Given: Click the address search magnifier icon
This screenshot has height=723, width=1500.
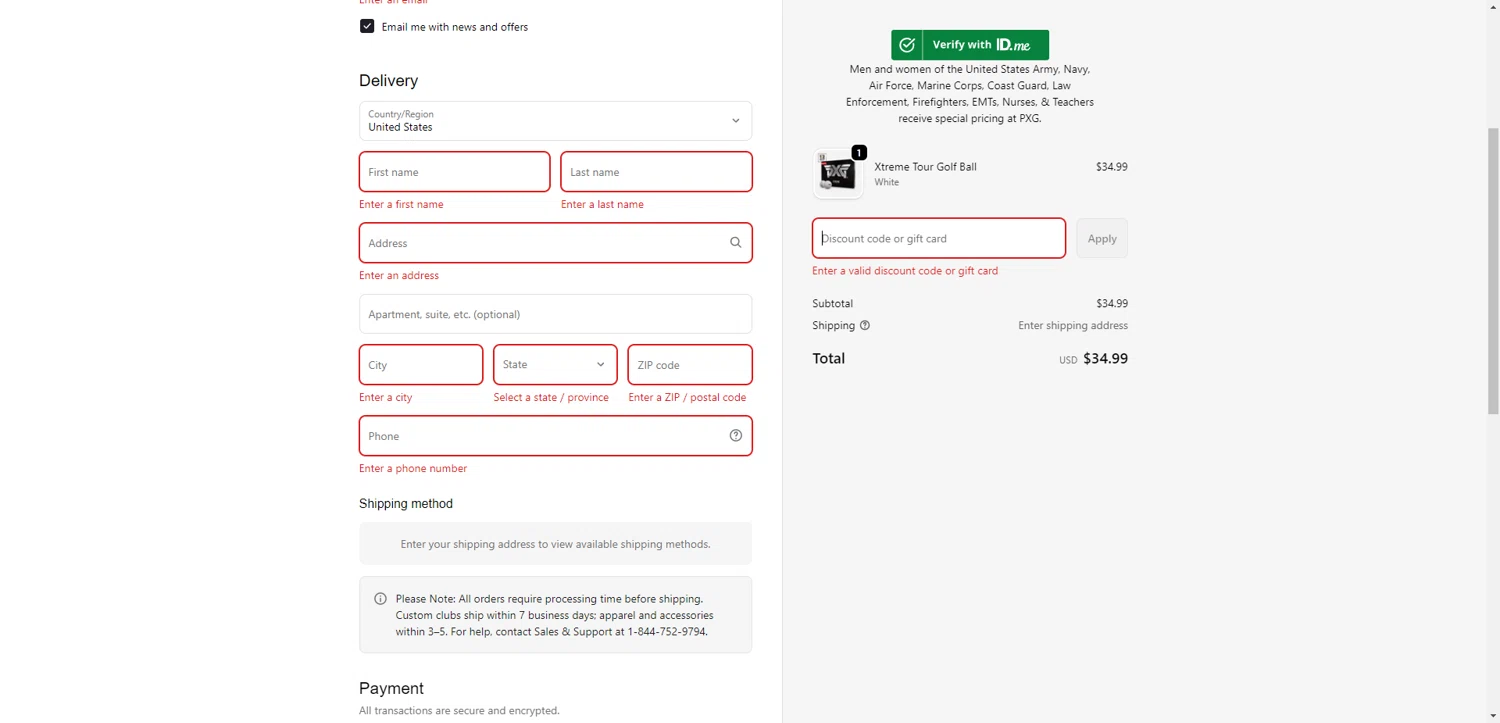Looking at the screenshot, I should (735, 243).
